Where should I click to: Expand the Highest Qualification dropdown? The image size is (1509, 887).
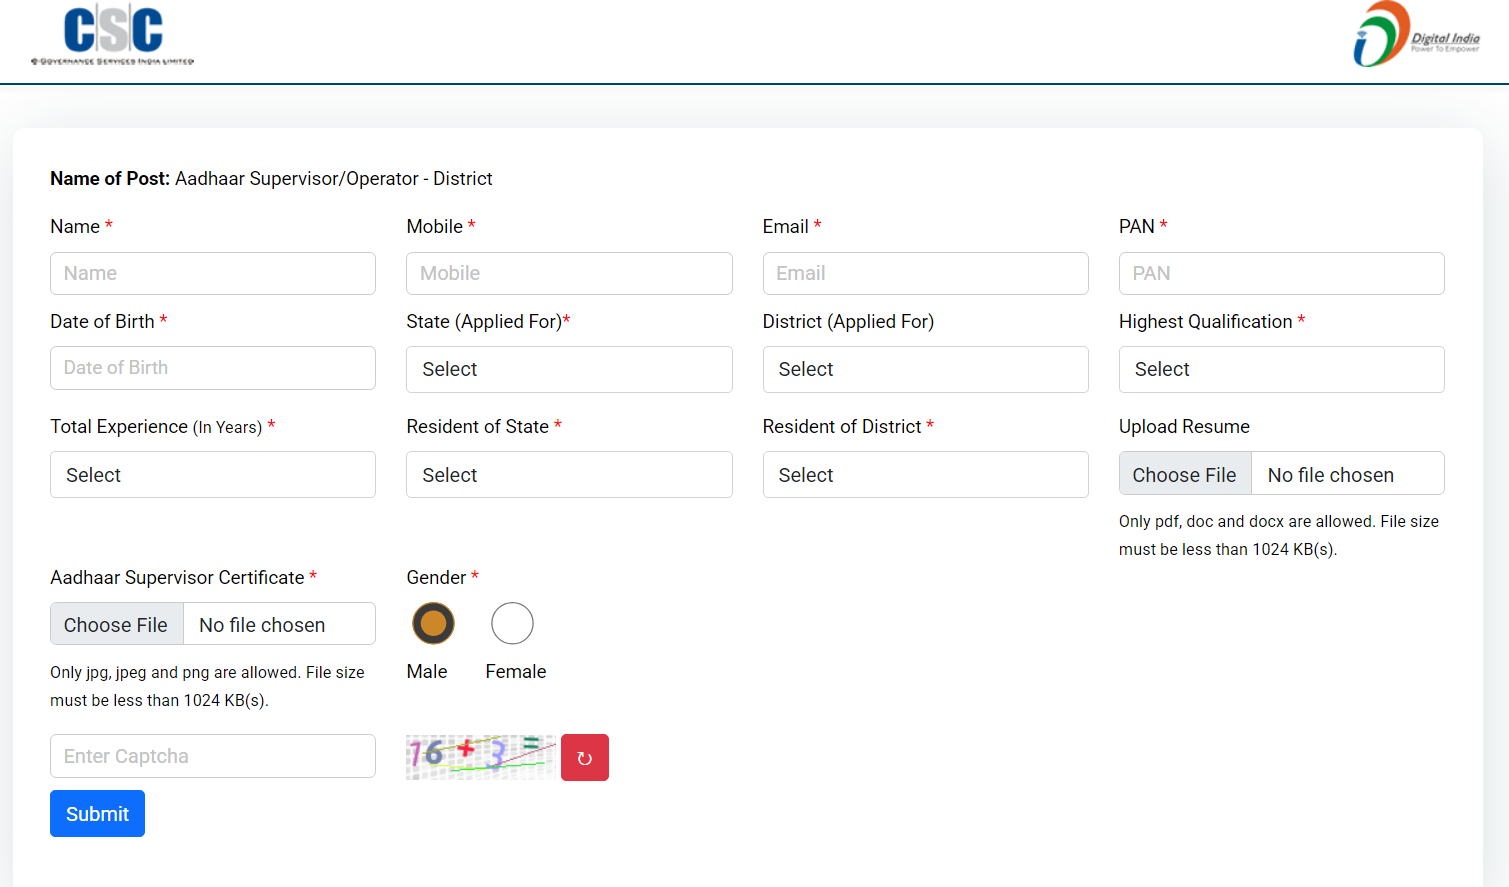pyautogui.click(x=1281, y=370)
